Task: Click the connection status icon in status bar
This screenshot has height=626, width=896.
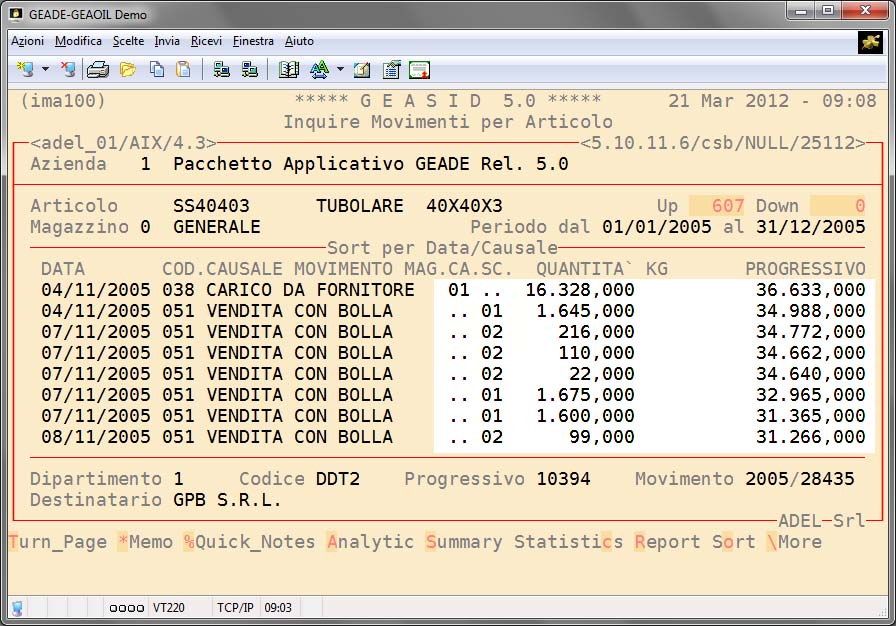Action: coord(18,607)
